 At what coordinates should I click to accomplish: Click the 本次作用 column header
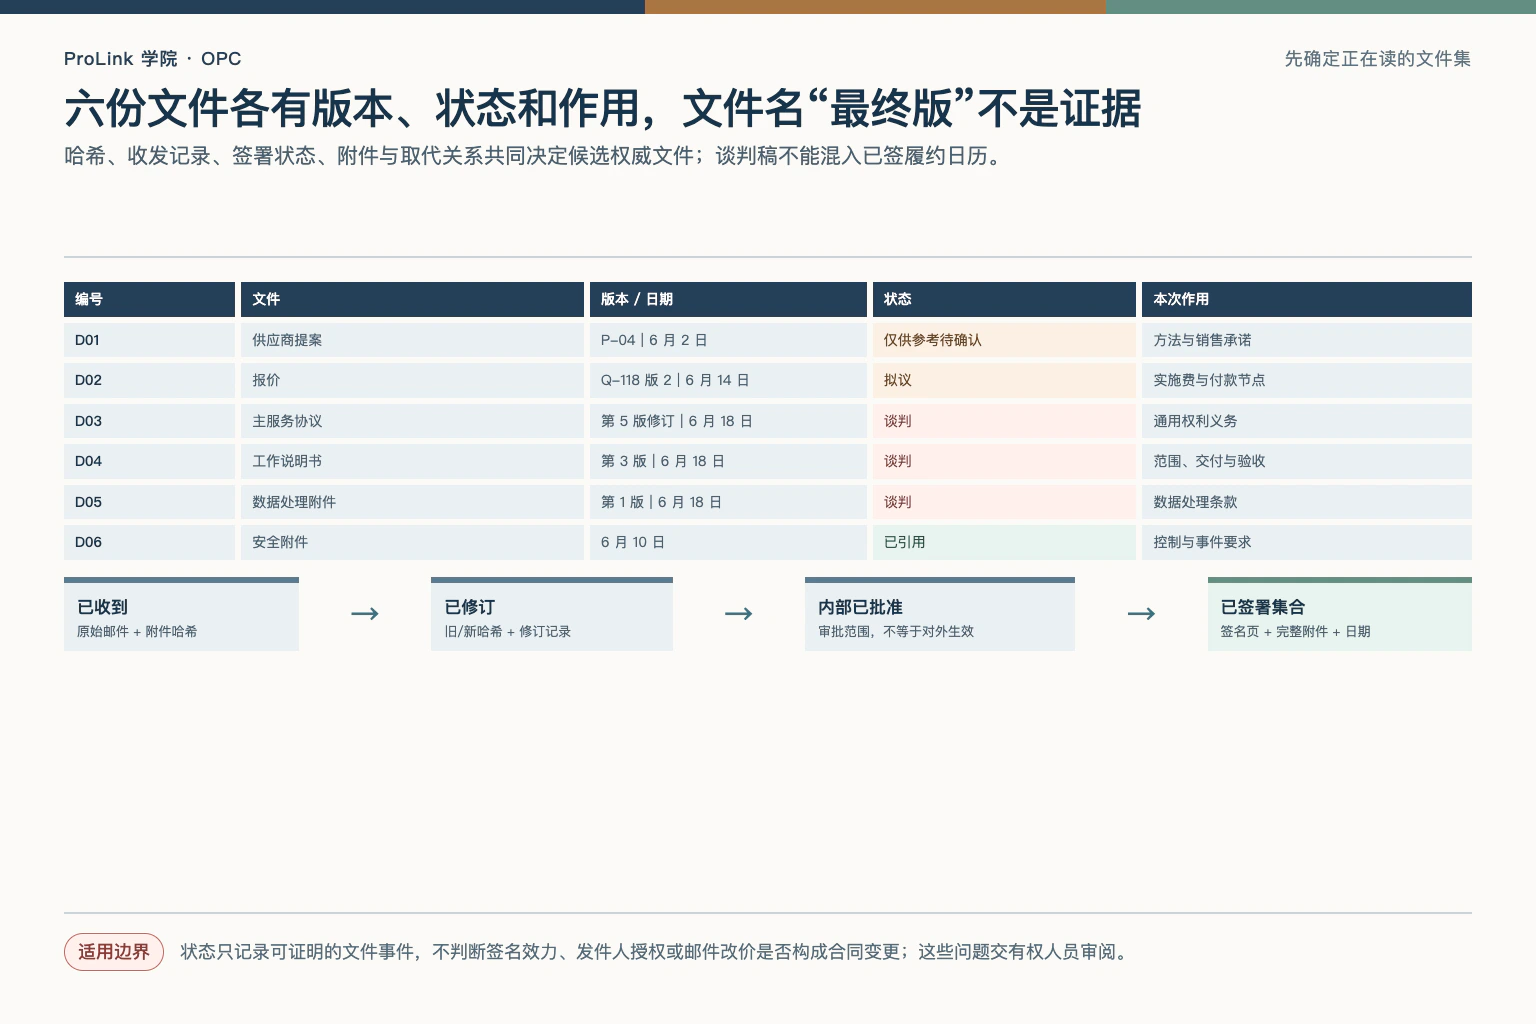pos(1307,299)
